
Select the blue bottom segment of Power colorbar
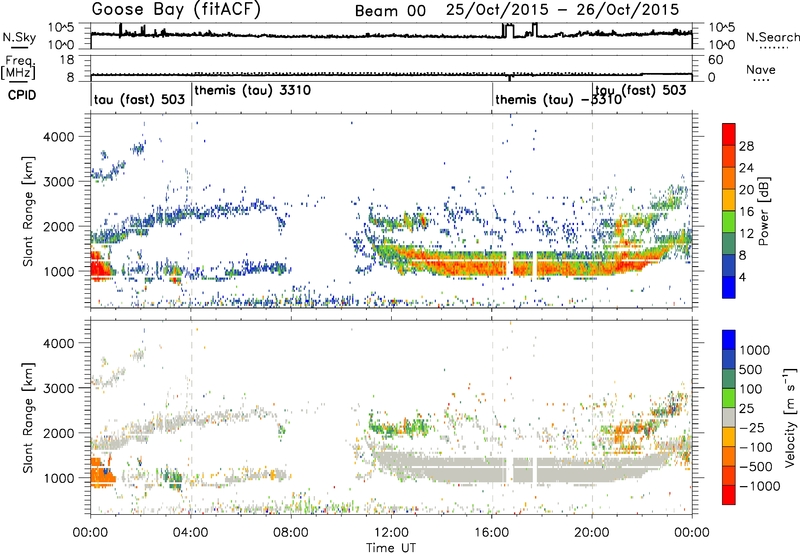pos(729,287)
